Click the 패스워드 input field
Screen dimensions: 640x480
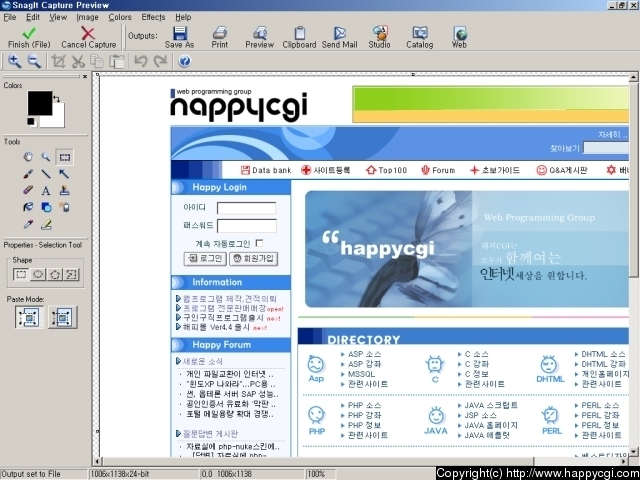point(247,226)
